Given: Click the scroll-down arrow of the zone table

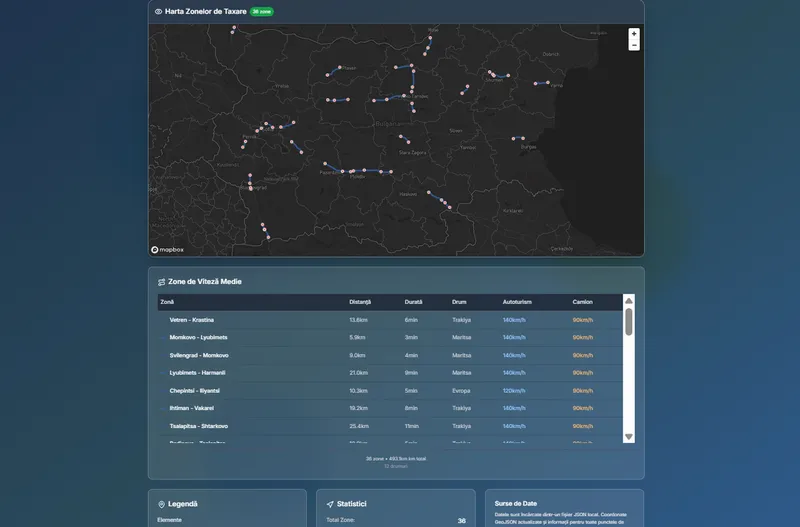Looking at the screenshot, I should point(629,437).
